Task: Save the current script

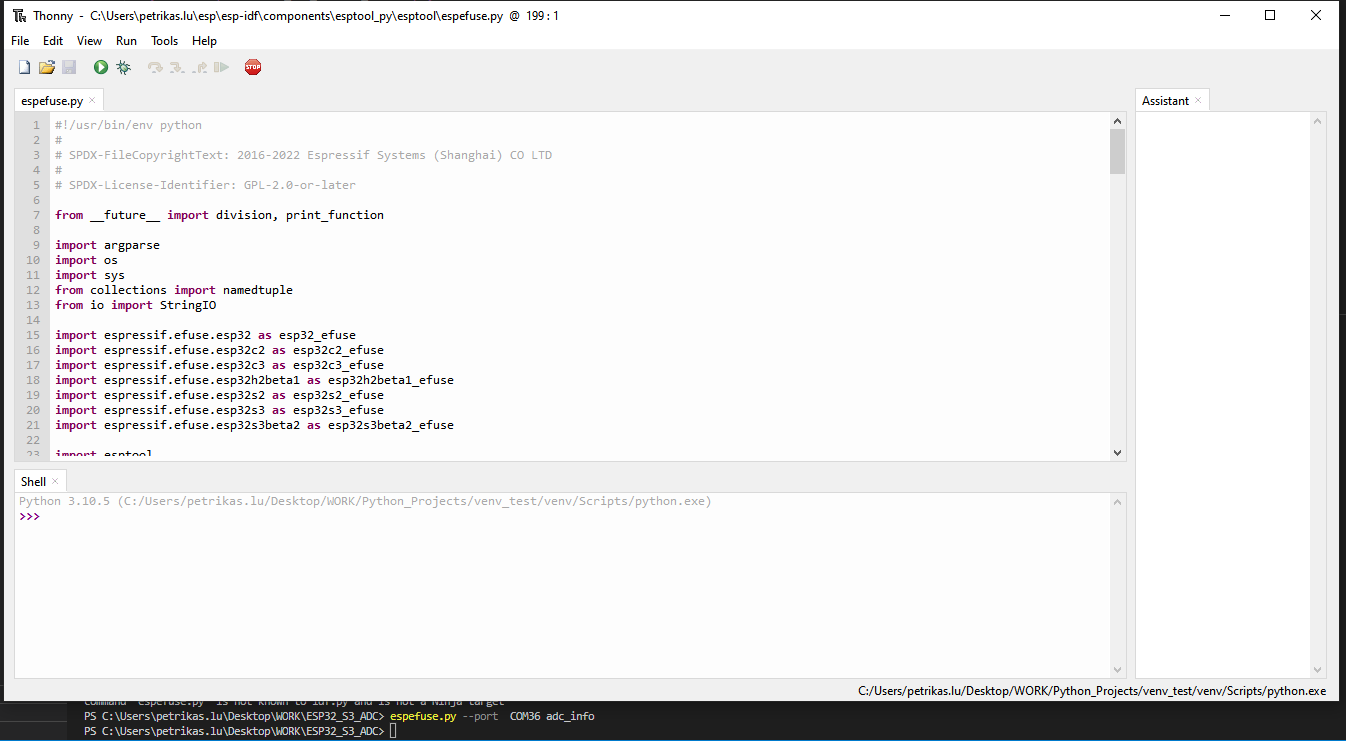Action: click(69, 66)
